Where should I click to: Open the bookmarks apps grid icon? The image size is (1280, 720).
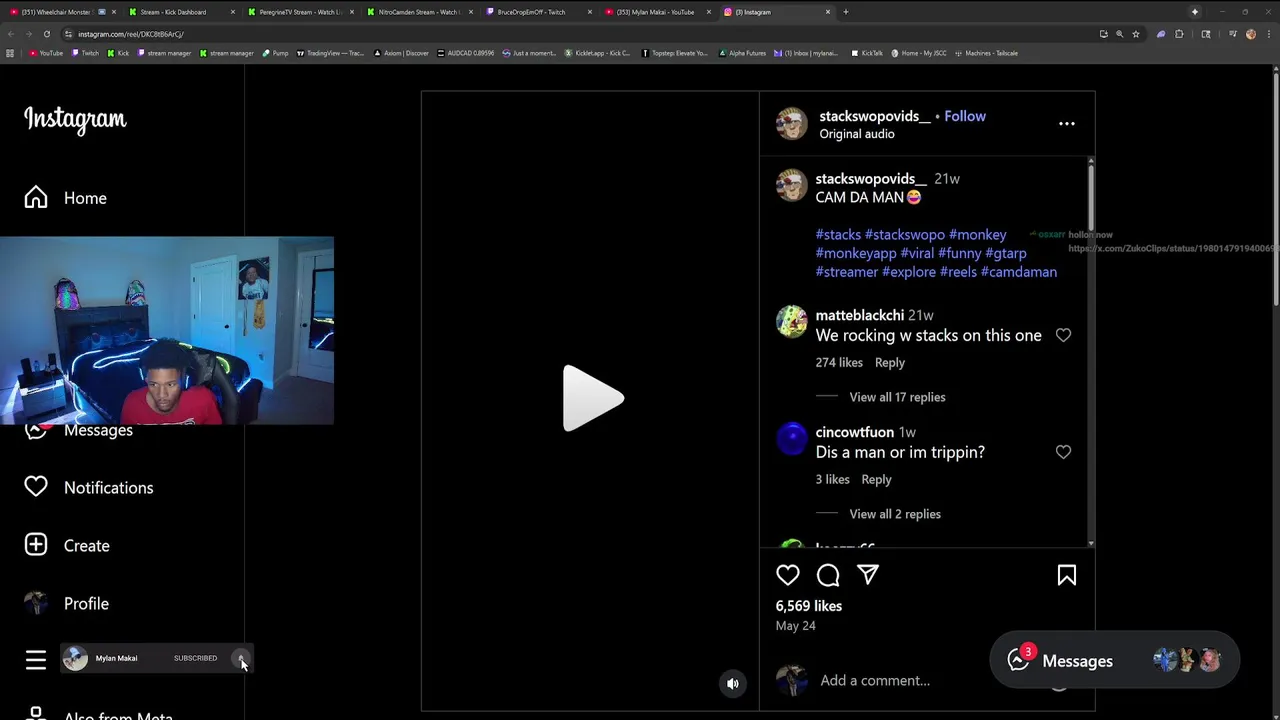tap(10, 53)
